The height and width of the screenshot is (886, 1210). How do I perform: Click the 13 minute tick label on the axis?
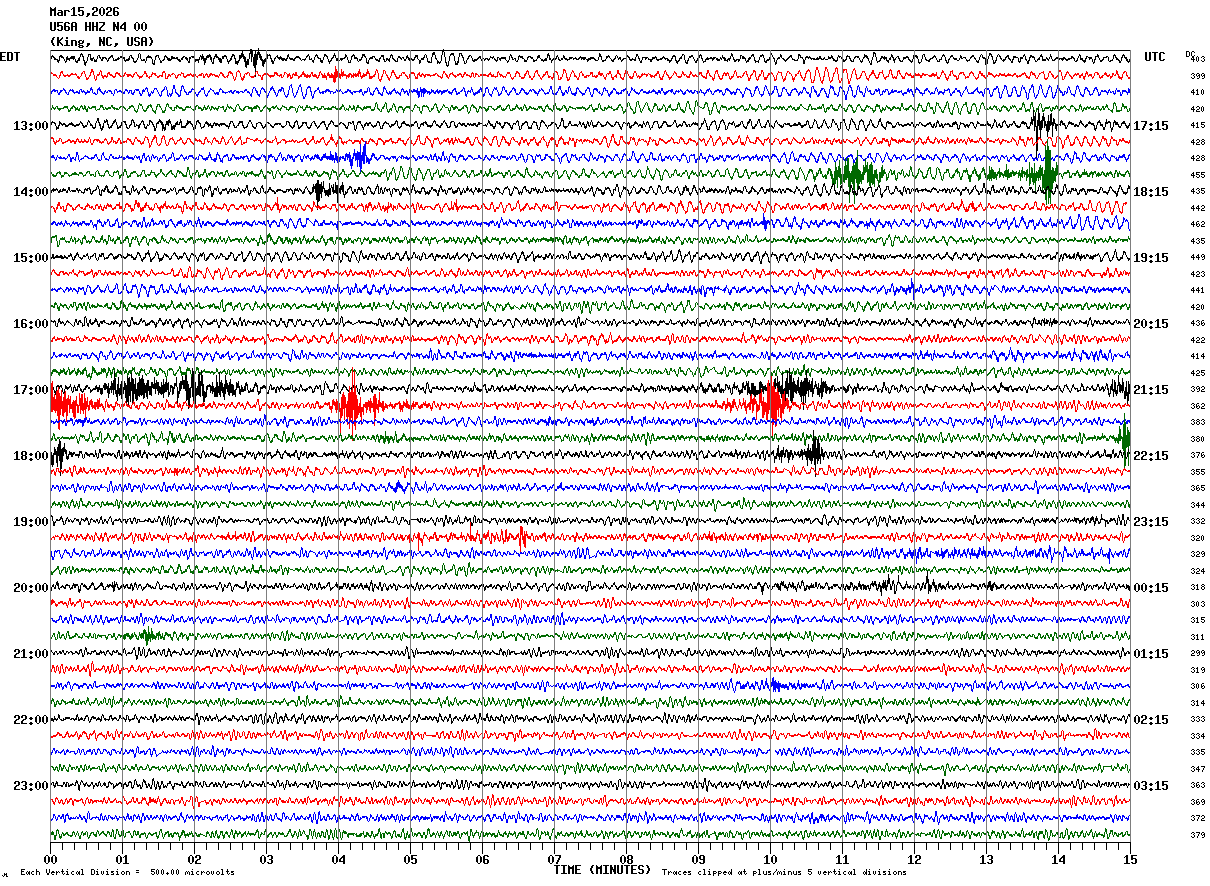pos(986,859)
